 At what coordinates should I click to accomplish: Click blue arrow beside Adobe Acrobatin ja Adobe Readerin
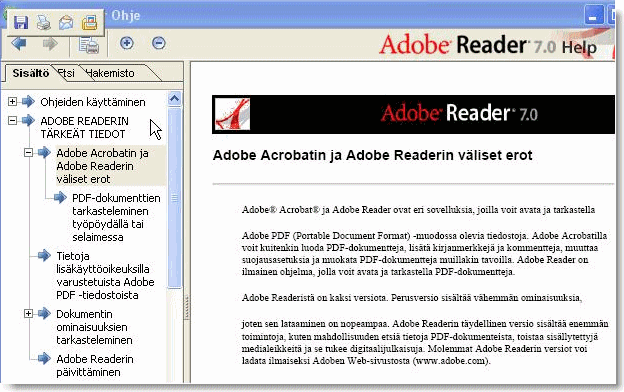(44, 152)
